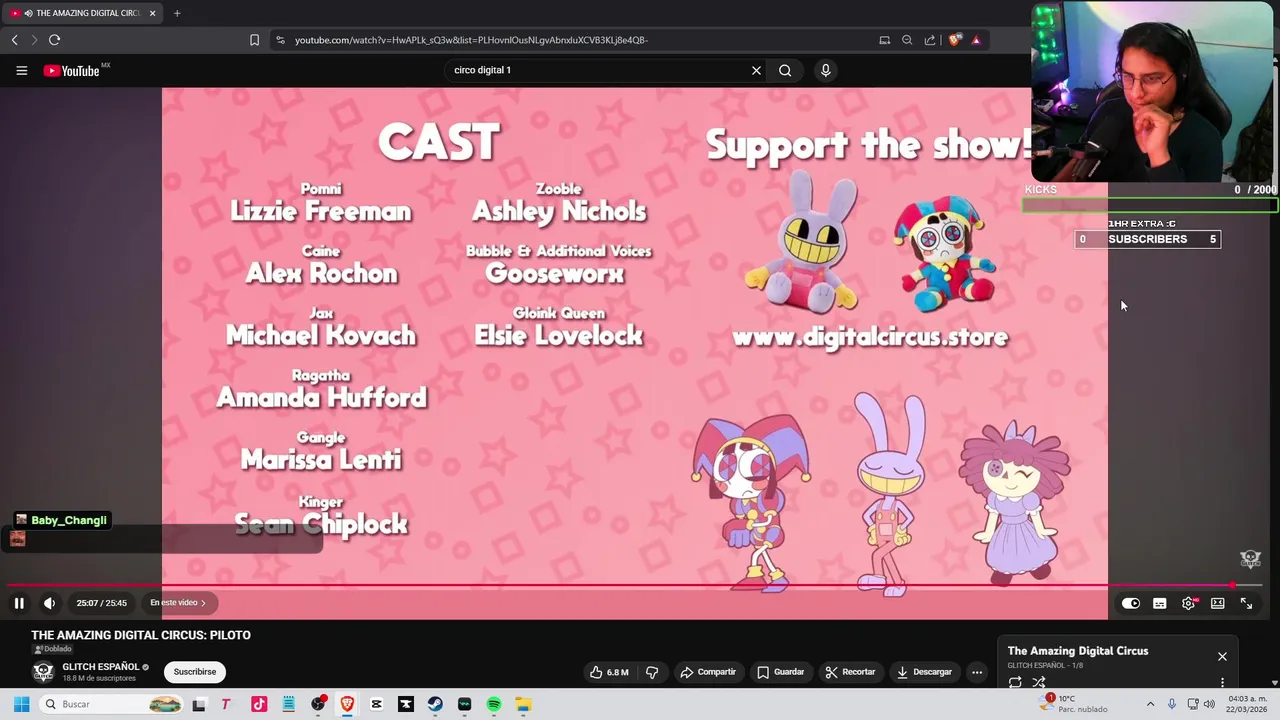
Task: Open the zoom-out magnifier in address bar
Action: (x=907, y=40)
